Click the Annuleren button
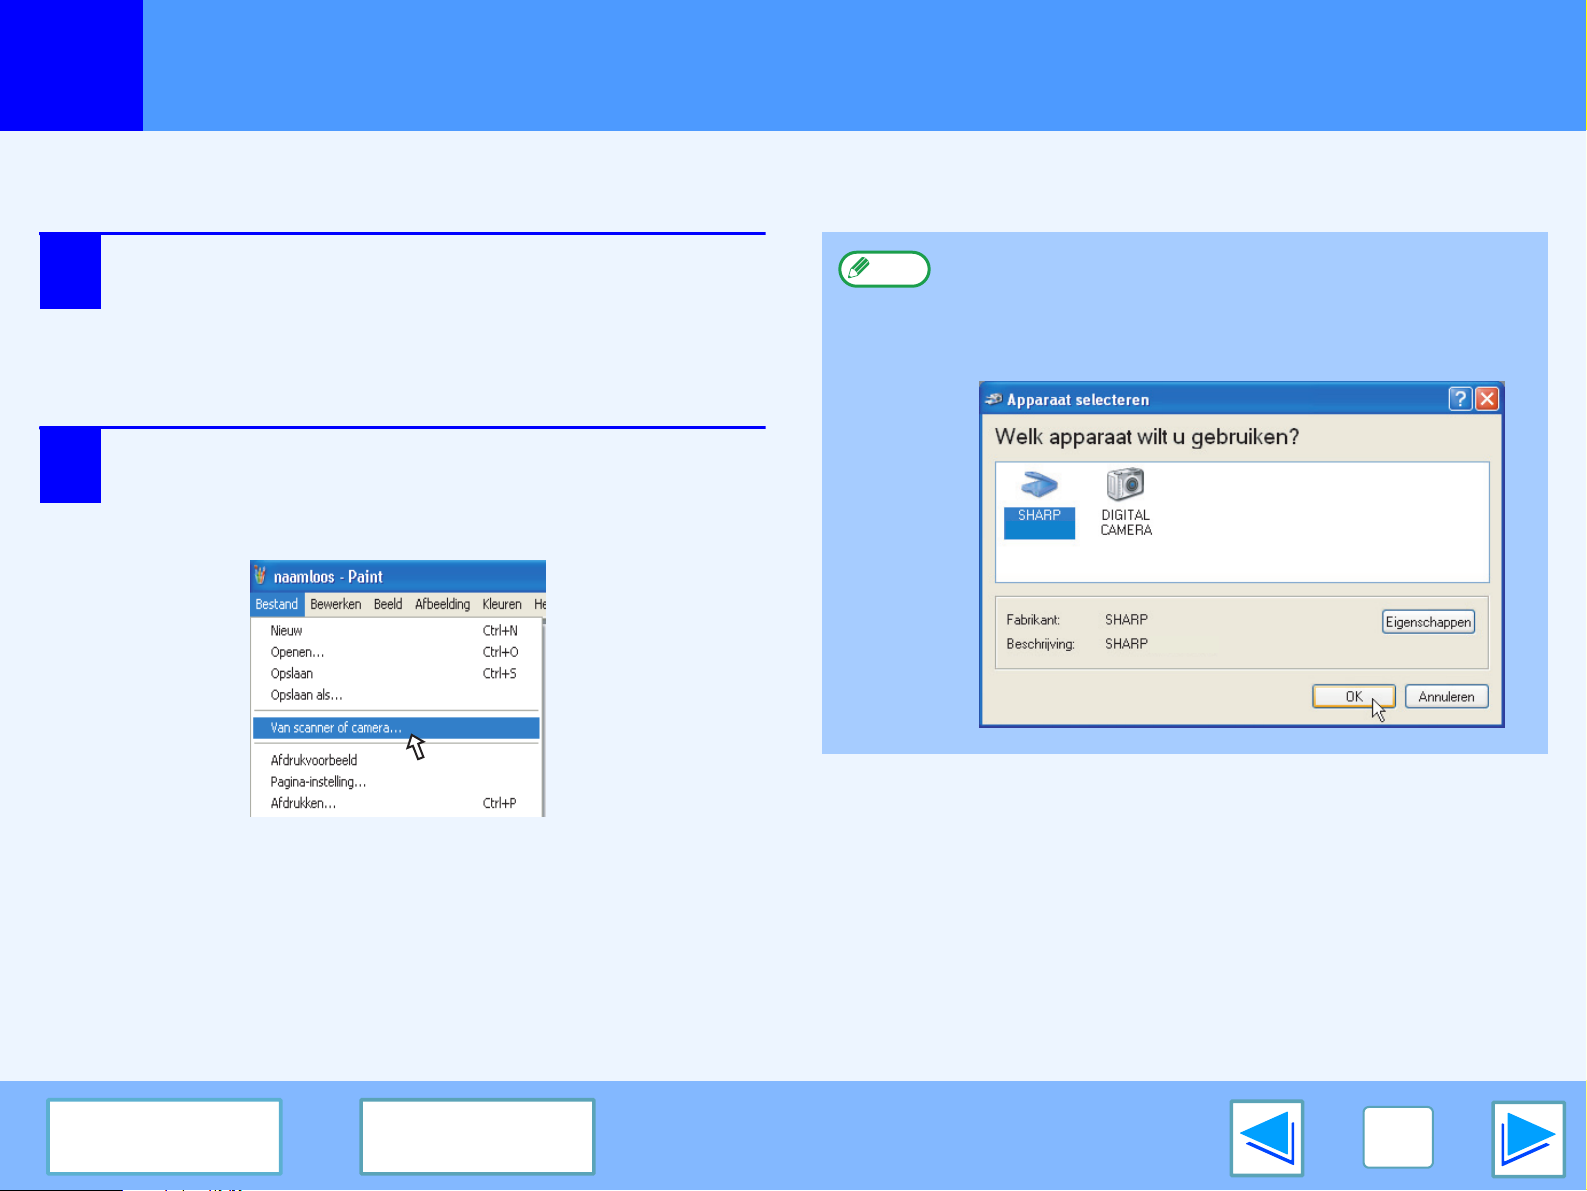Image resolution: width=1587 pixels, height=1191 pixels. click(x=1447, y=697)
